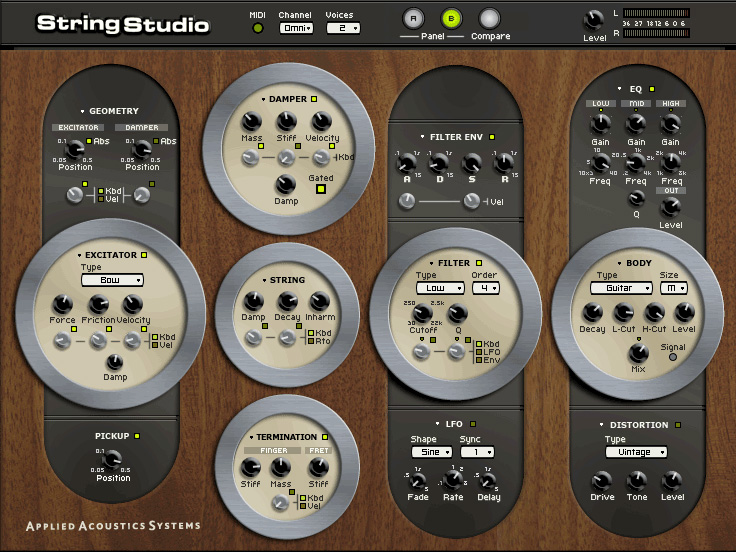Screen dimensions: 736x552
Task: Toggle the Termination module on/off LED
Action: pyautogui.click(x=324, y=437)
